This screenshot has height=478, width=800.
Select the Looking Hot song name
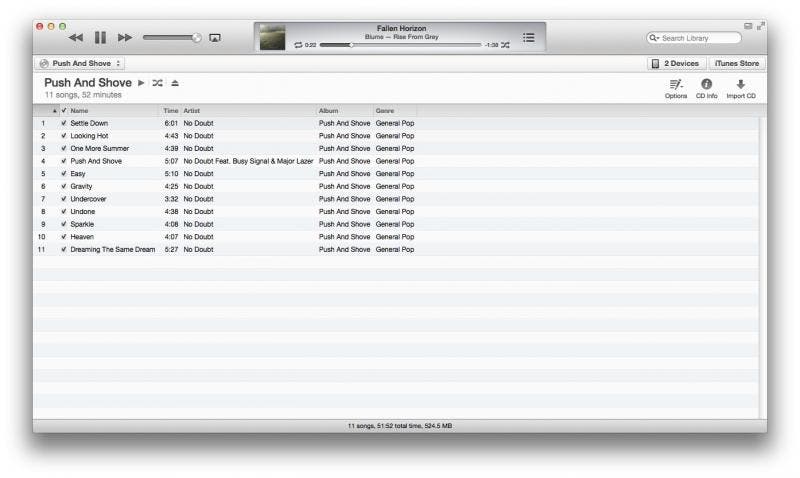coord(89,136)
